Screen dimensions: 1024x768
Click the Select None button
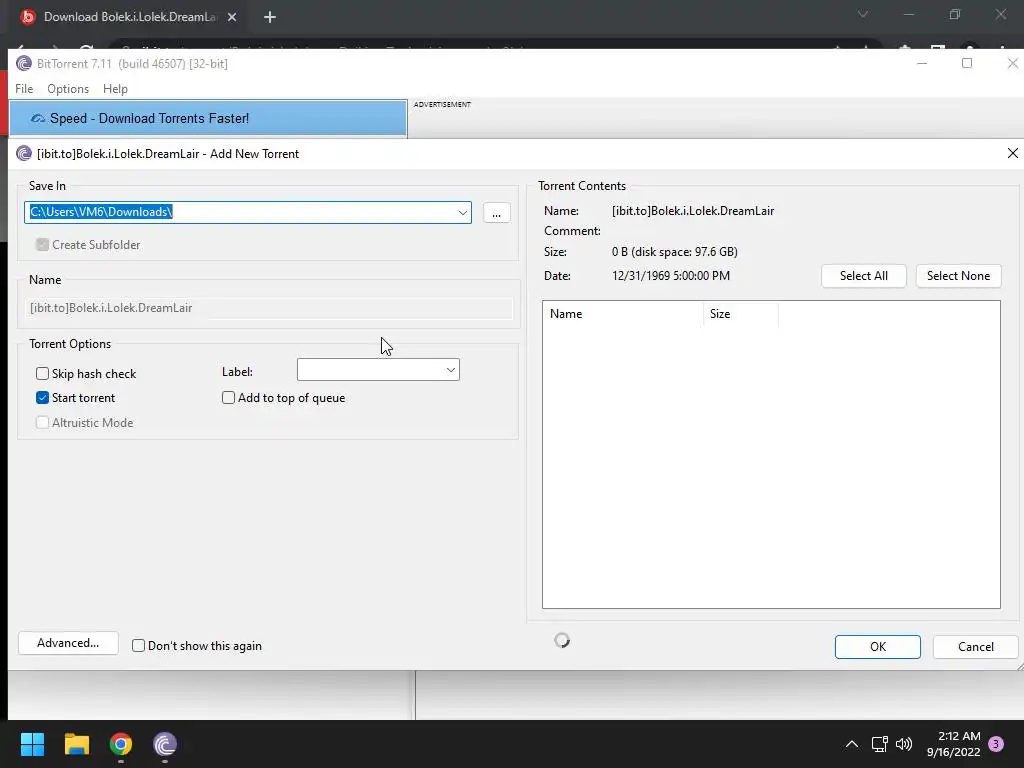pos(958,276)
